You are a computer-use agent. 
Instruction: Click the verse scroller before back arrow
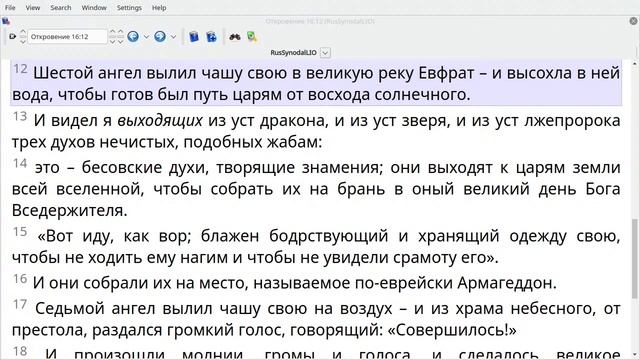tap(120, 36)
